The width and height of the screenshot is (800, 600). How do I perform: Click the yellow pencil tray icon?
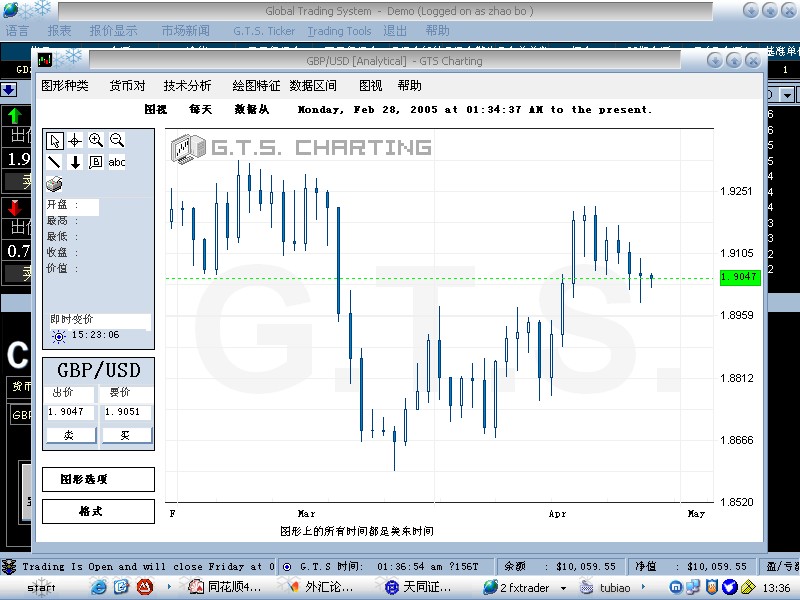click(748, 587)
